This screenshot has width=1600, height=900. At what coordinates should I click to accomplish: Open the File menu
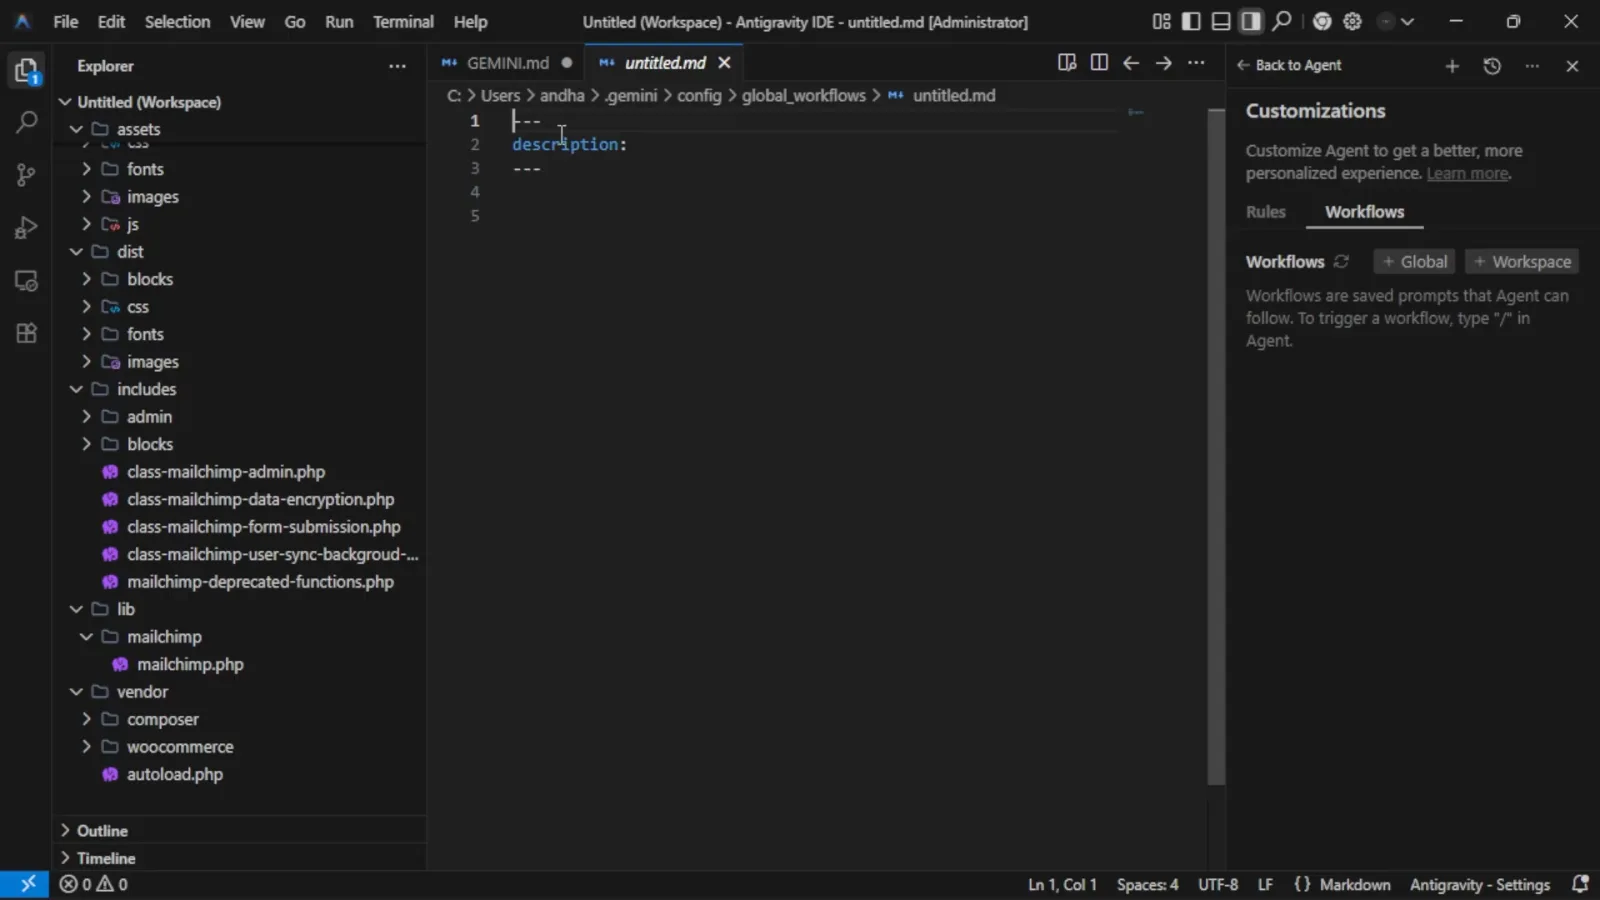coord(66,21)
